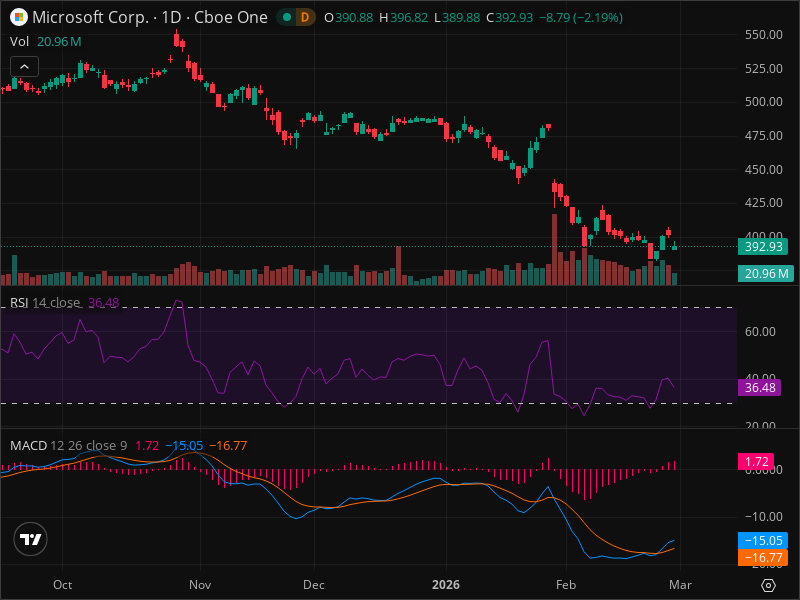800x600 pixels.
Task: Click the Oct label on time axis
Action: click(62, 585)
